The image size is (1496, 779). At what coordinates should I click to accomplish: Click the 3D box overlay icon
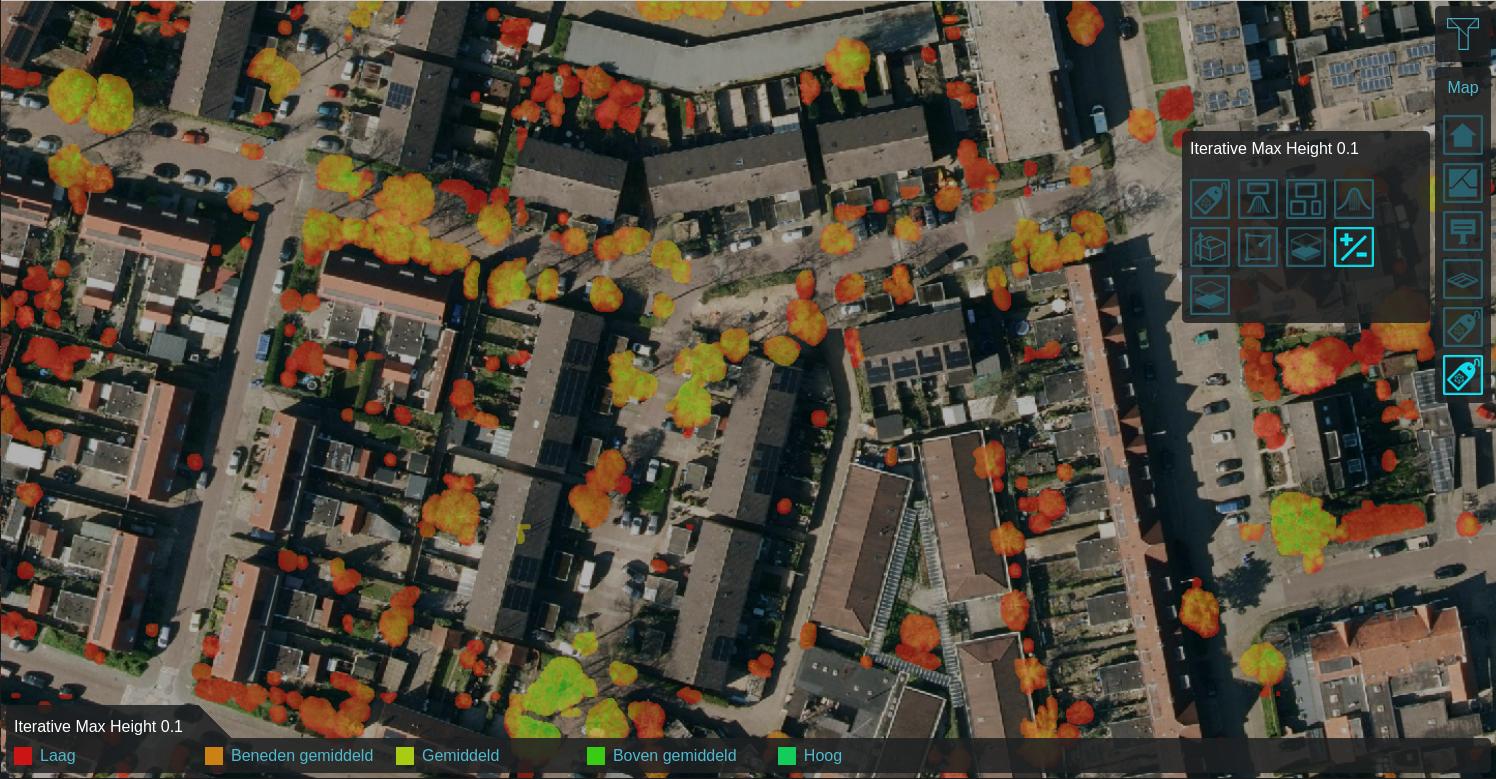pos(1210,247)
